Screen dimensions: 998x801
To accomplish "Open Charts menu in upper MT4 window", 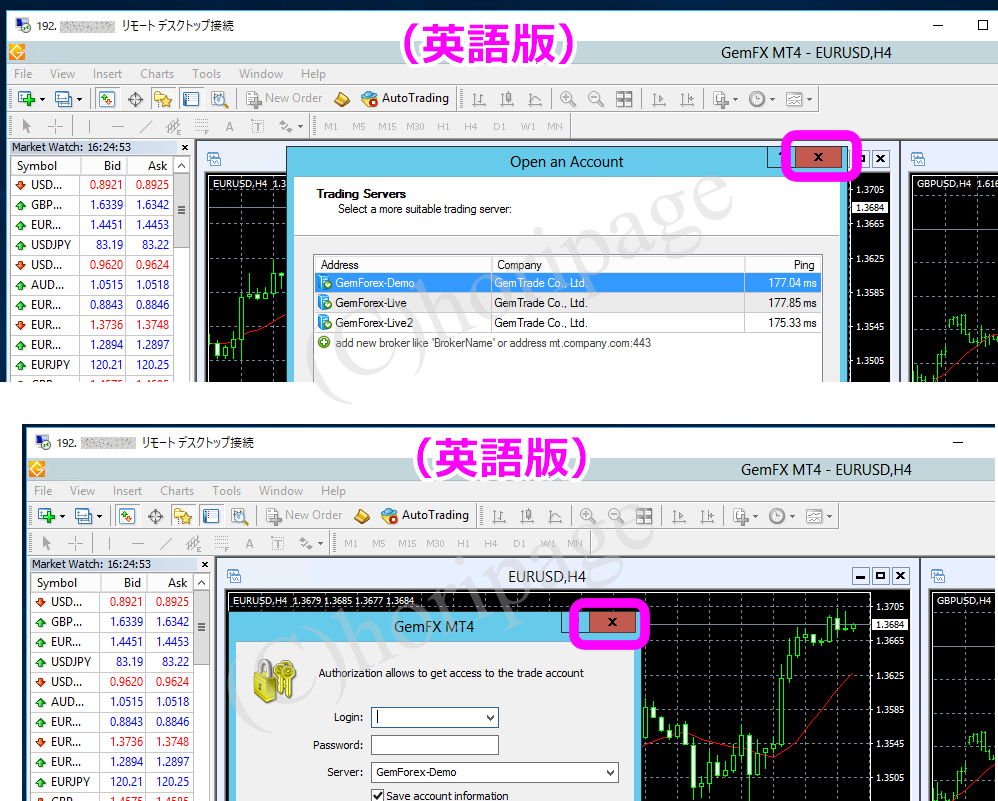I will pos(157,74).
